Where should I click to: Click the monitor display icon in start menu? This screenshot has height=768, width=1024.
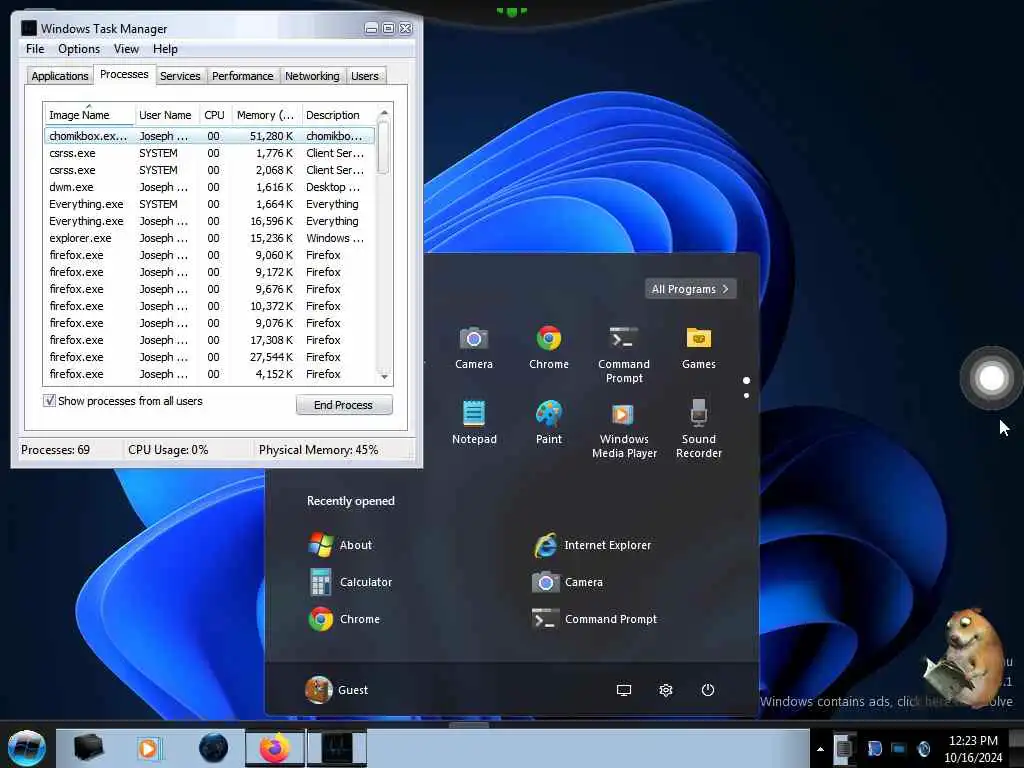point(624,690)
